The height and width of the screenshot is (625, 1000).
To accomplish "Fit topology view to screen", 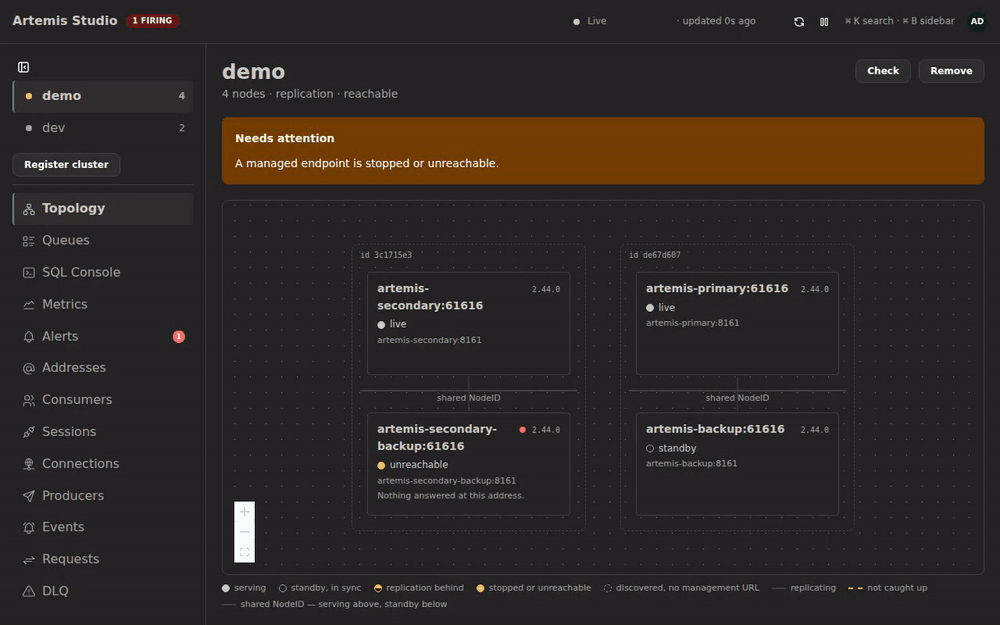I will click(x=244, y=552).
